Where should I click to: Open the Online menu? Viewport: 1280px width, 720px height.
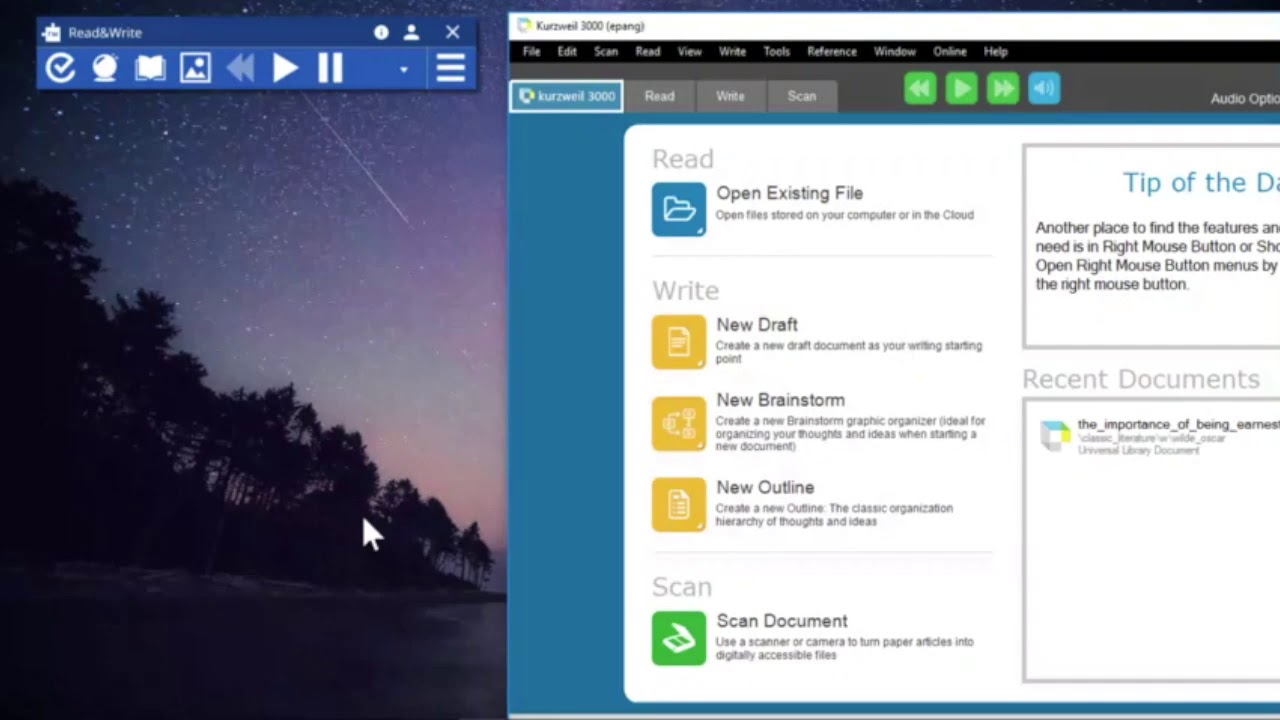click(950, 51)
